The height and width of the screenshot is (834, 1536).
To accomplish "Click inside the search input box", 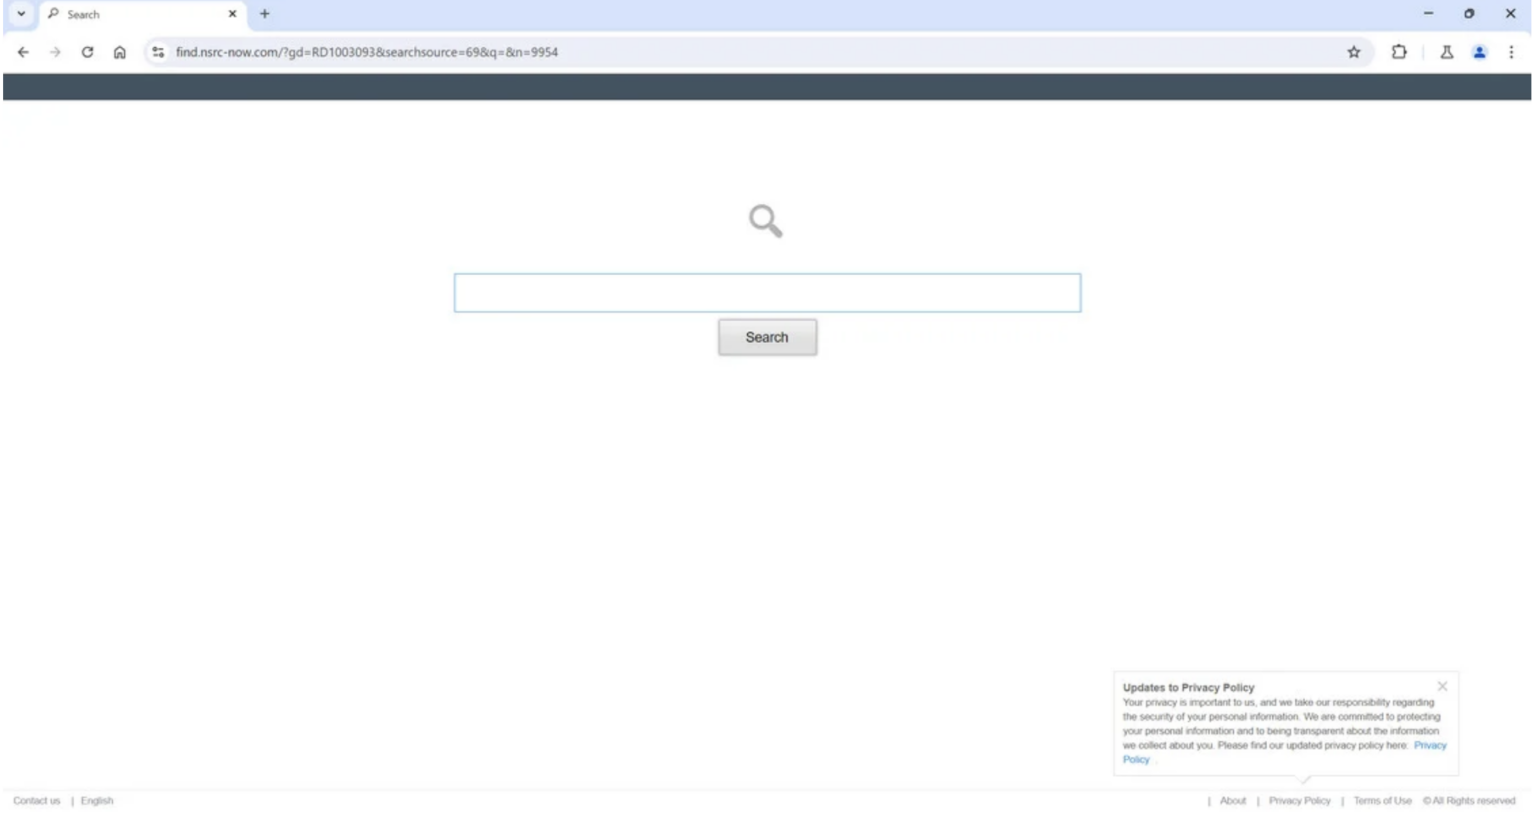I will 767,292.
